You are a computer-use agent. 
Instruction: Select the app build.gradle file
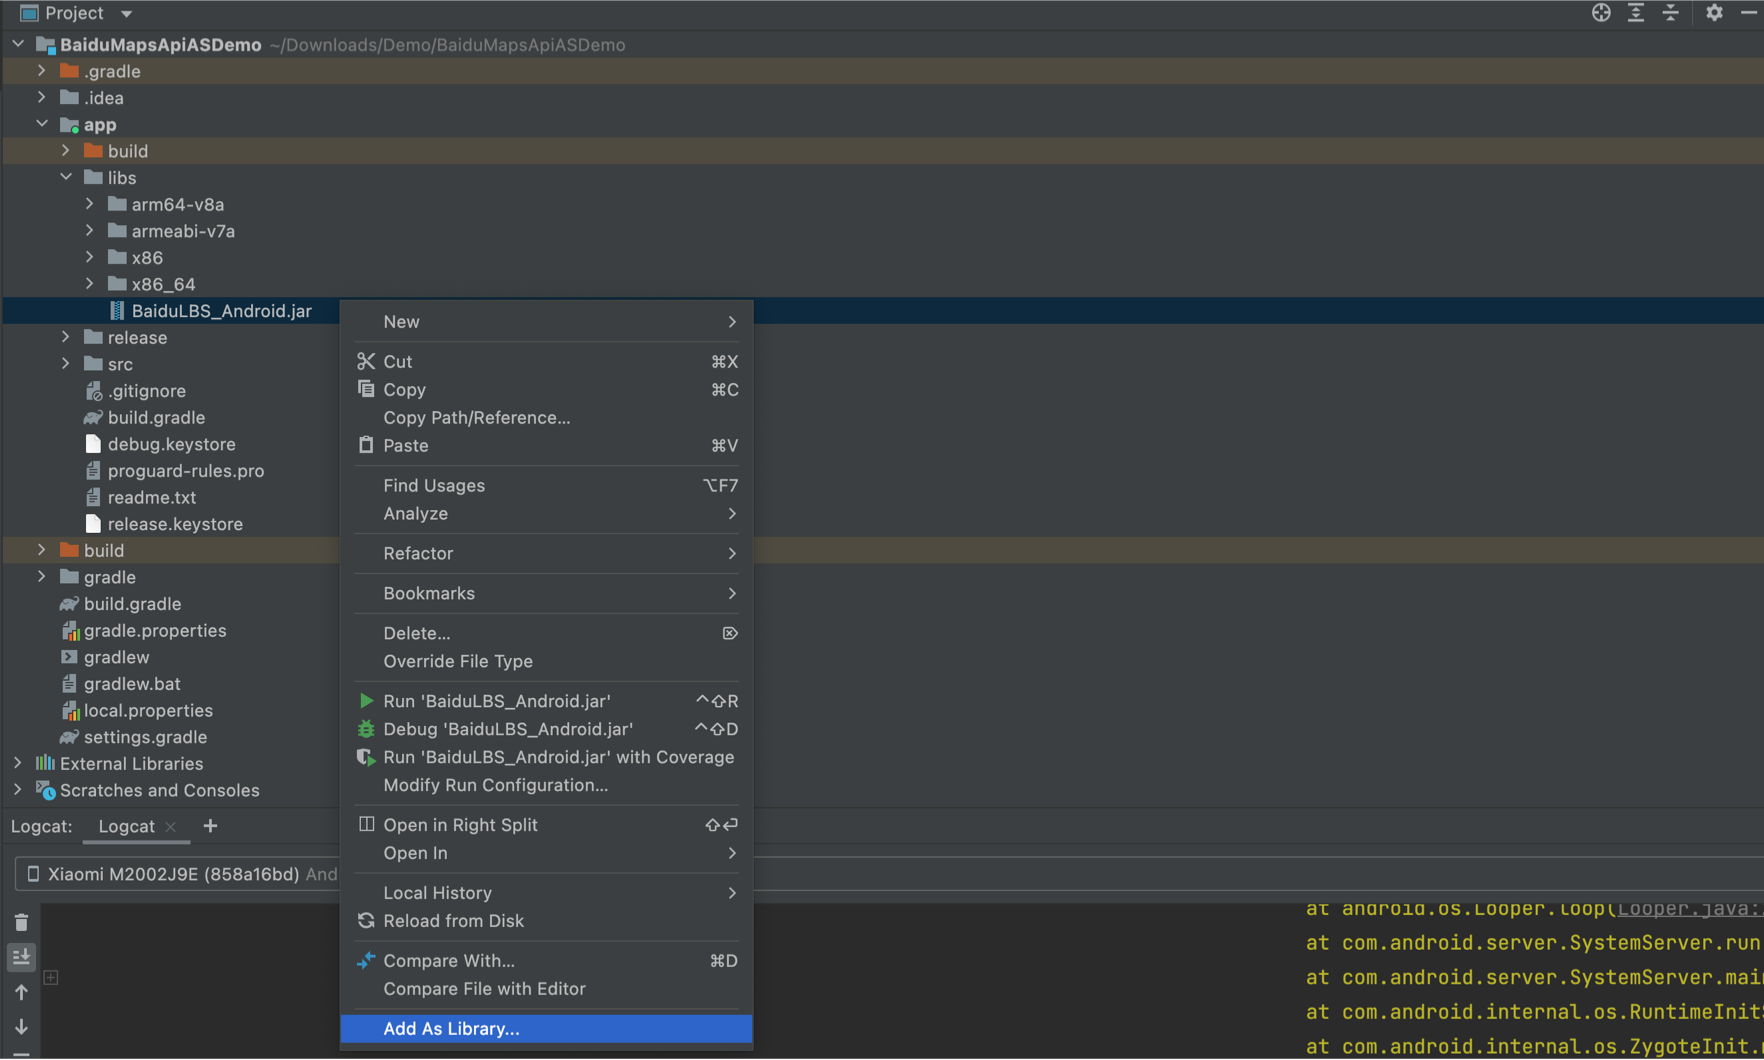(156, 417)
